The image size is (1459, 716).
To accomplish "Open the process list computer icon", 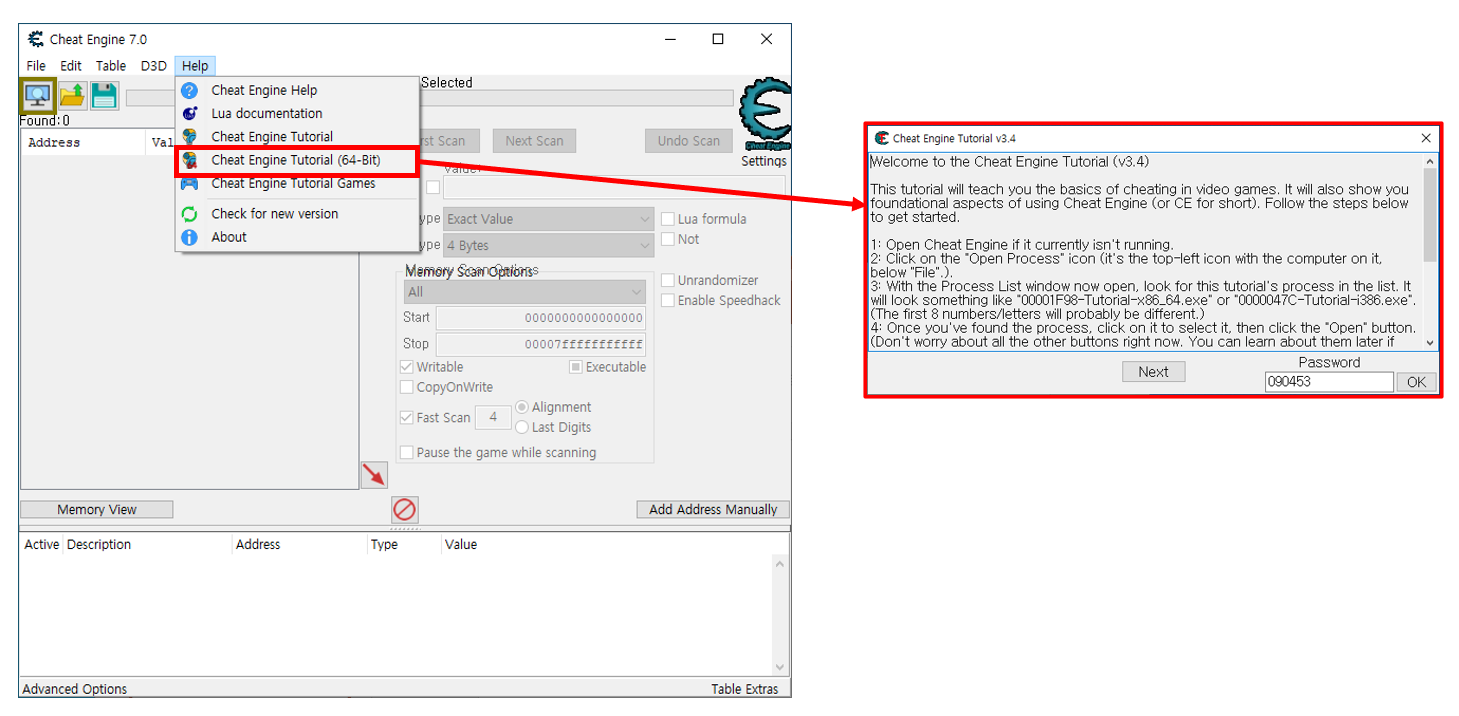I will coord(38,96).
